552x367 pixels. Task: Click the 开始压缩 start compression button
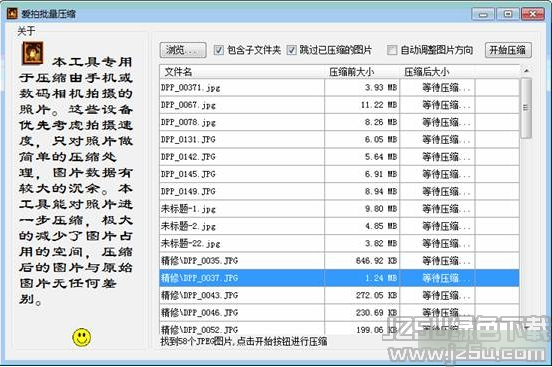click(508, 50)
